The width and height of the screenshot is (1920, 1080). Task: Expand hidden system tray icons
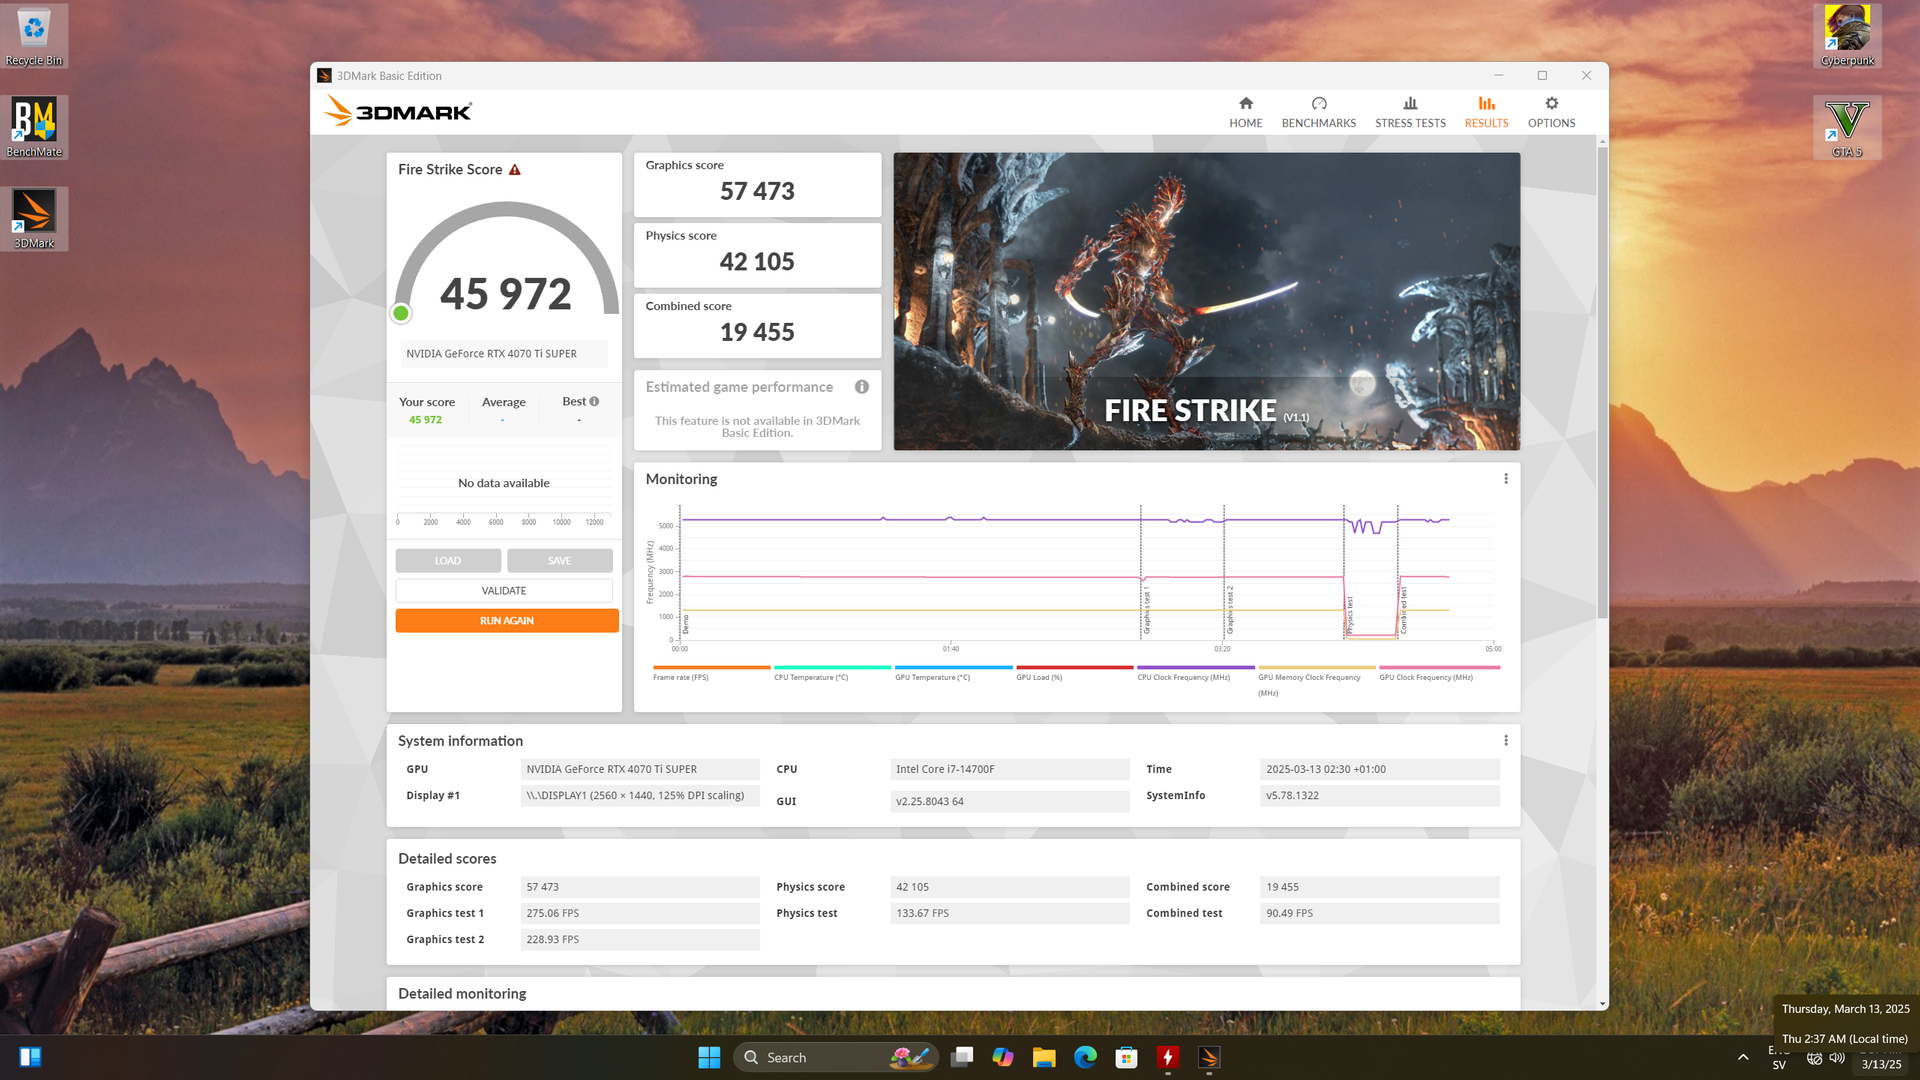click(x=1743, y=1058)
